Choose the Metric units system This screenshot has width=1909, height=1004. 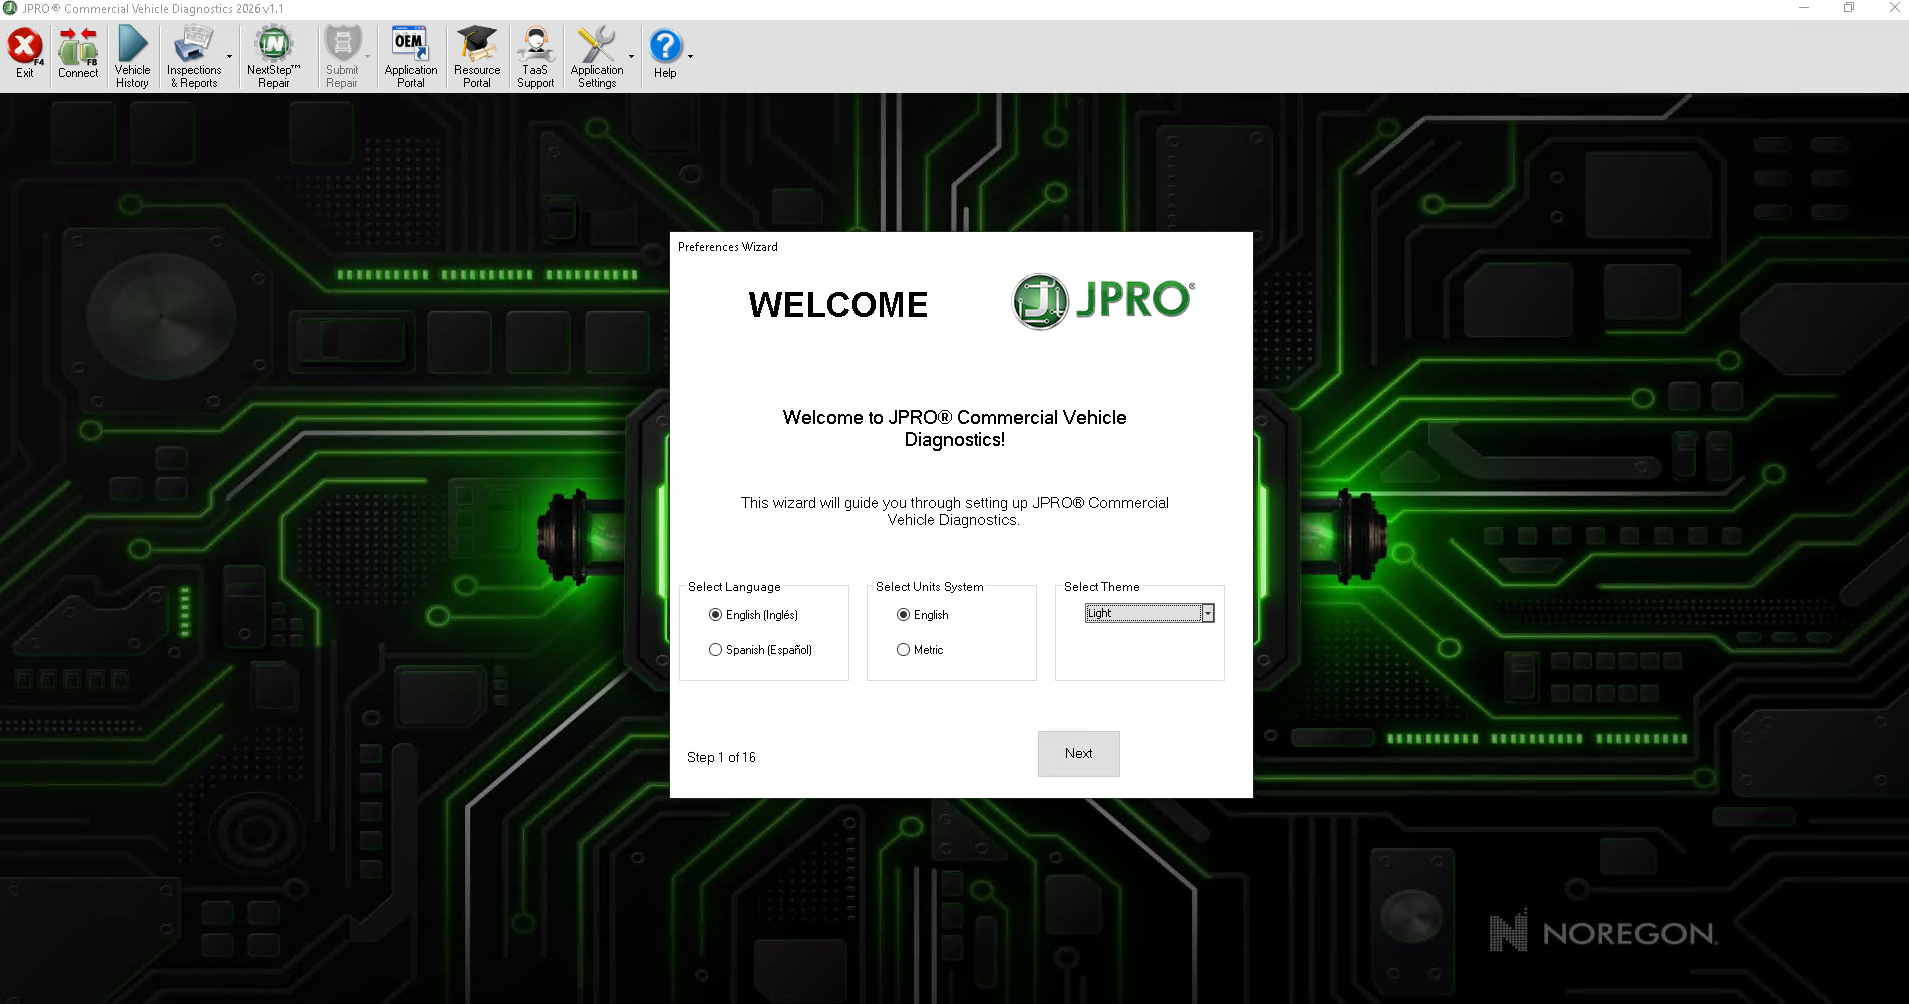pyautogui.click(x=920, y=650)
